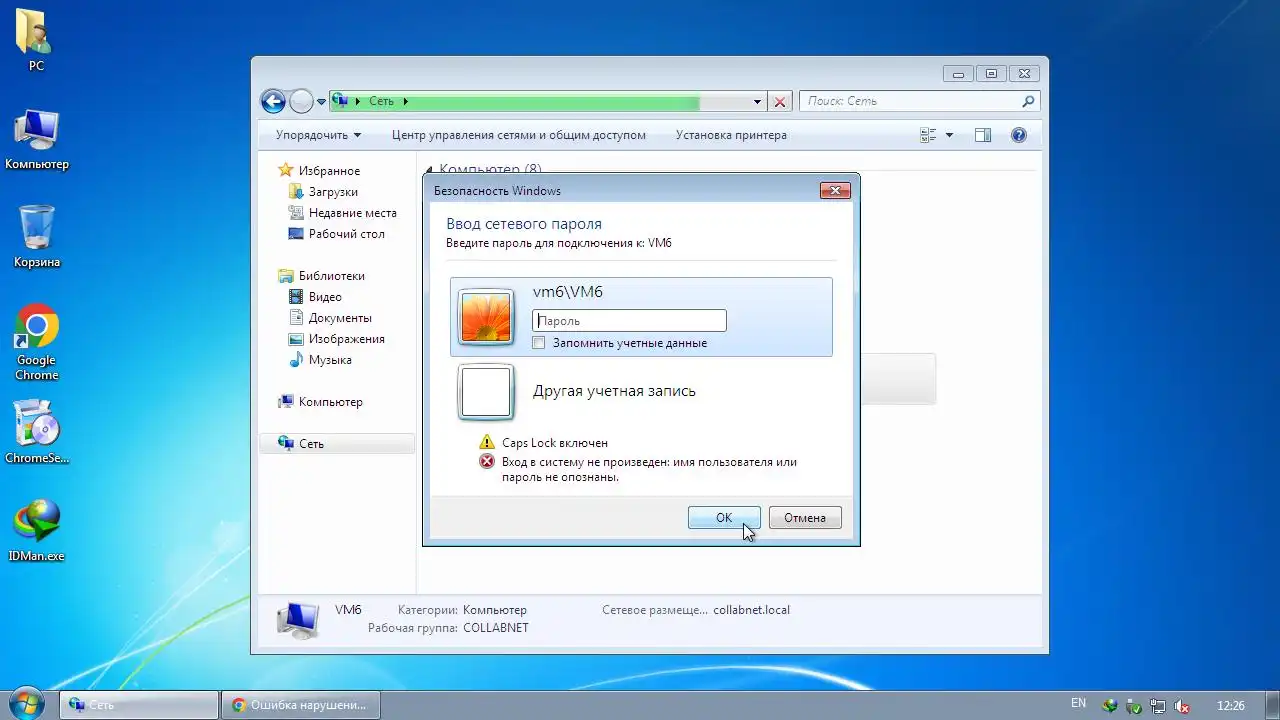Collapse the Компьютер (8) group
Viewport: 1280px width, 720px height.
tap(429, 170)
